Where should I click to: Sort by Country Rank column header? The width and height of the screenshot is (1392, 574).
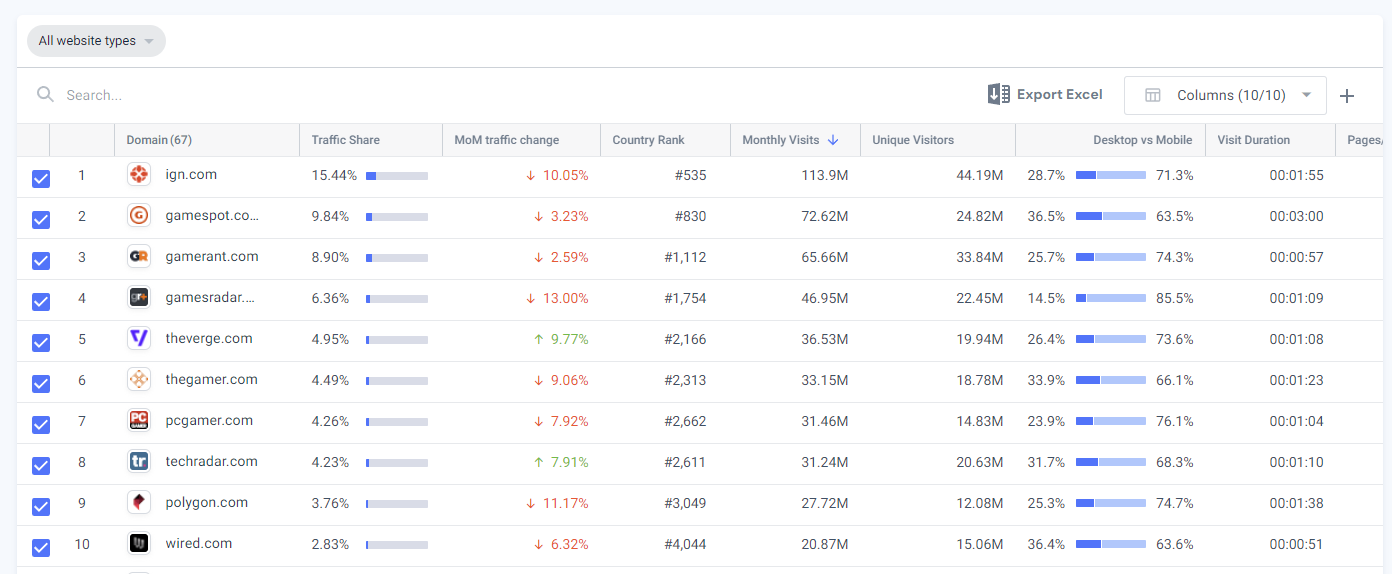[648, 140]
